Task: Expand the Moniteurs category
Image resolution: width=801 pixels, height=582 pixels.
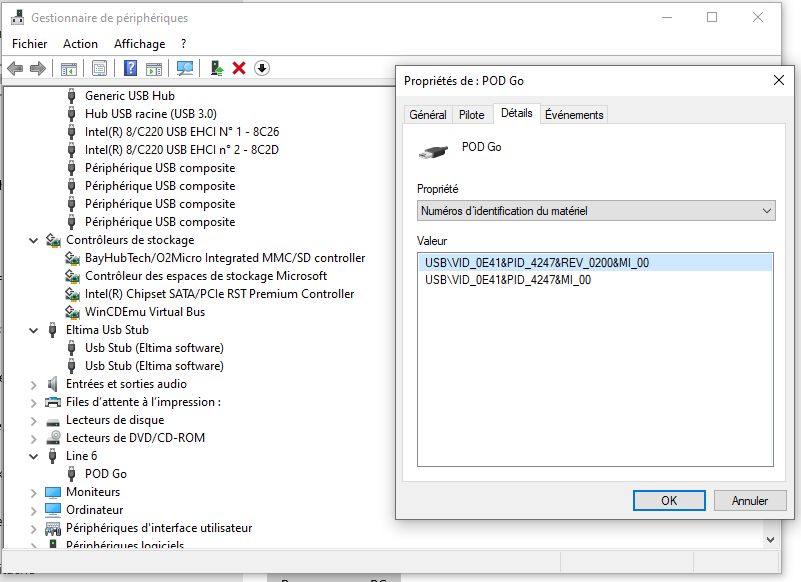Action: tap(34, 493)
